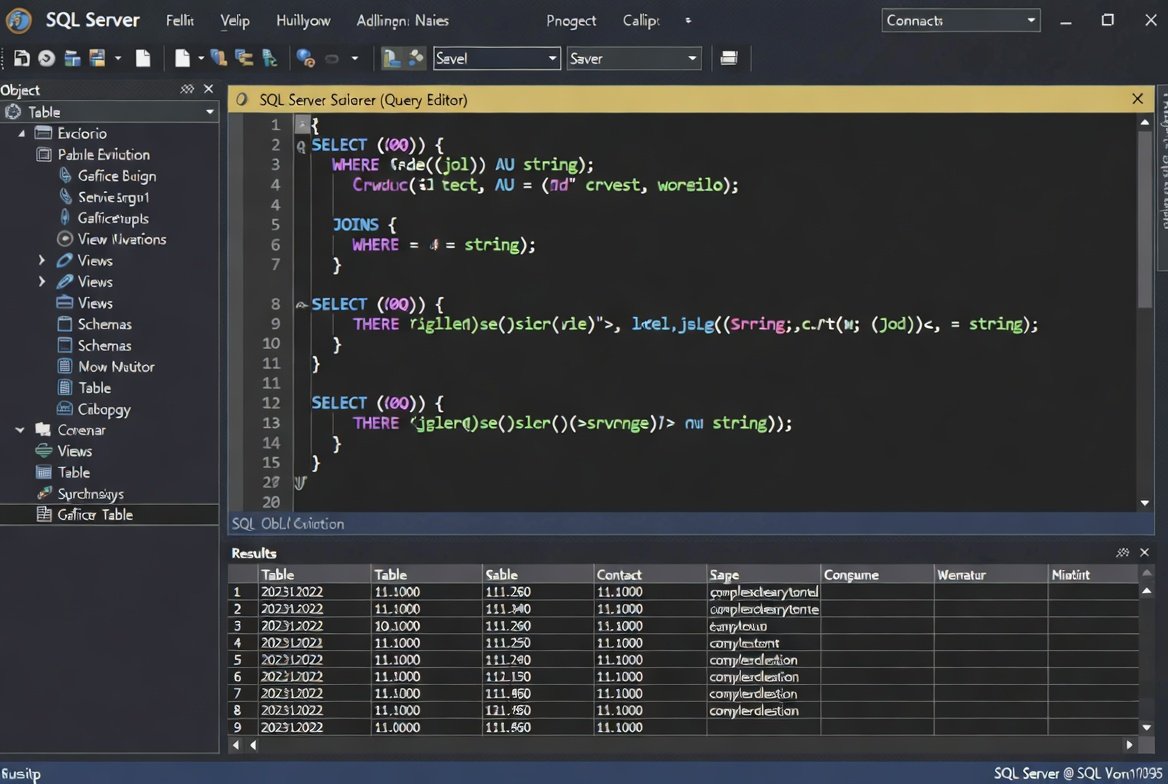The image size is (1168, 784).
Task: Open the Adllingn Naies menu
Action: [x=402, y=20]
